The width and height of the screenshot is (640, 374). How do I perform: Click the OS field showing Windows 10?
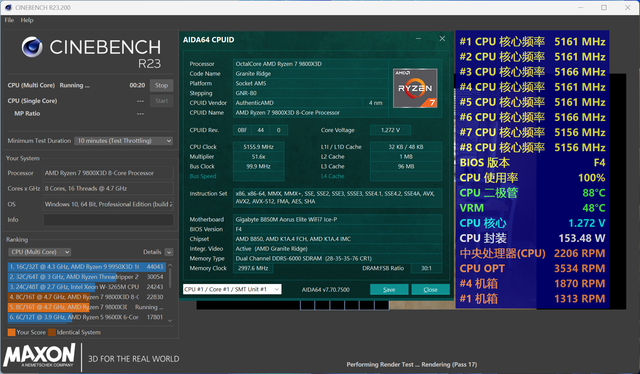coord(108,204)
